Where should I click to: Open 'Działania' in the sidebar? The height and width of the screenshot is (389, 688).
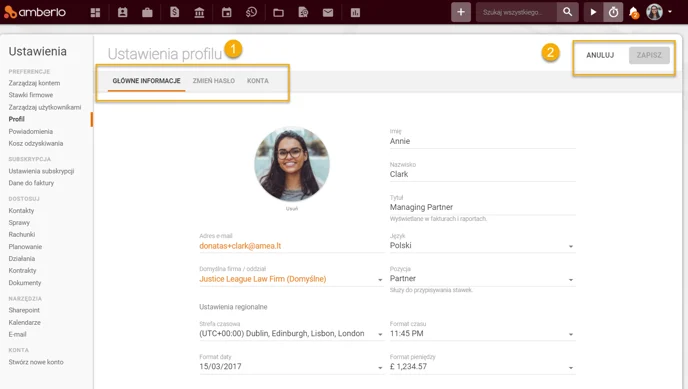(22, 258)
